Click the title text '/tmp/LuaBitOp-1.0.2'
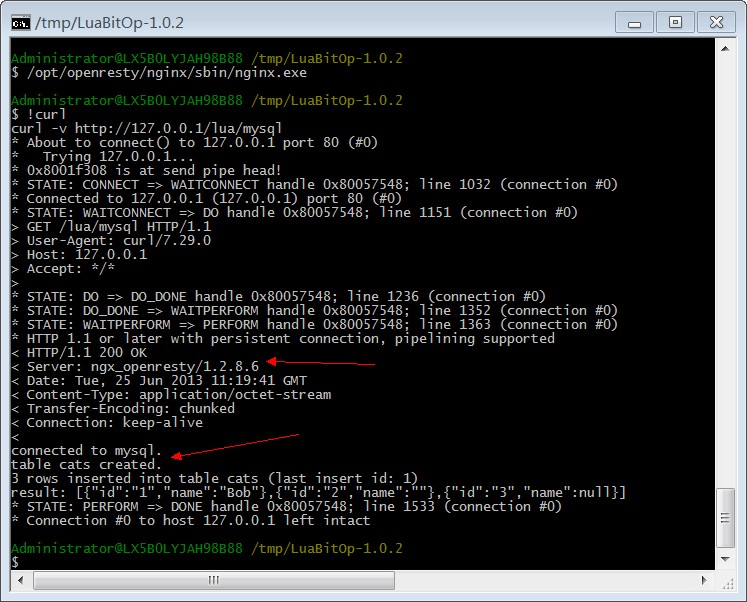 coord(109,23)
